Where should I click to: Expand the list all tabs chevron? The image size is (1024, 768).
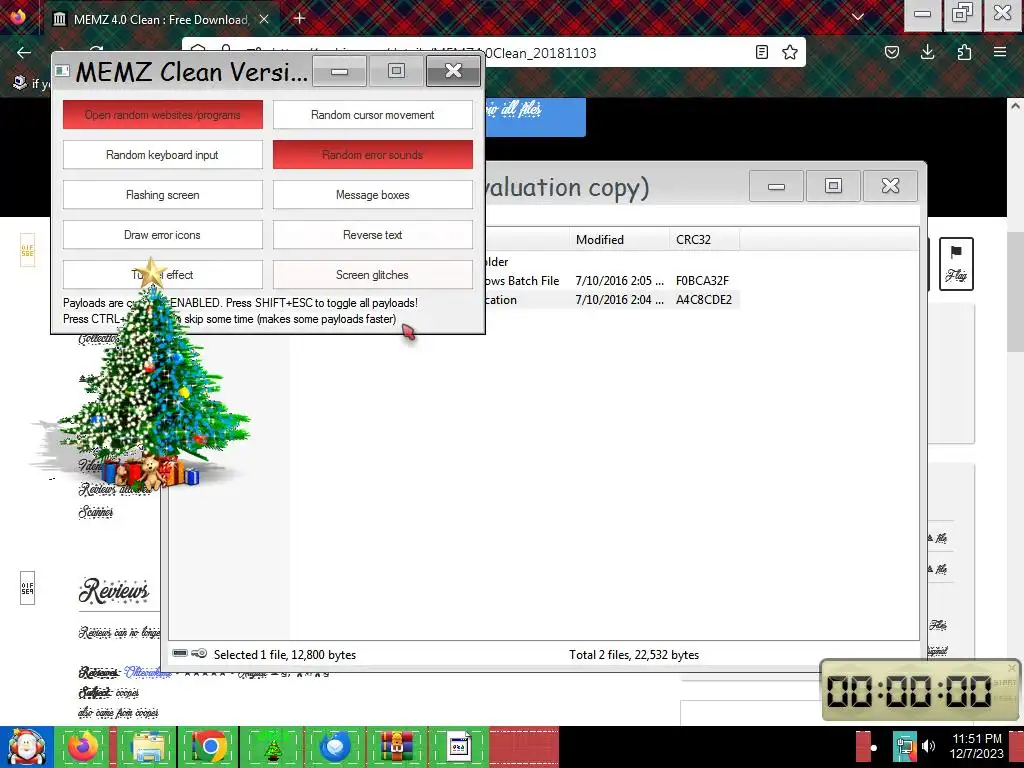click(858, 18)
